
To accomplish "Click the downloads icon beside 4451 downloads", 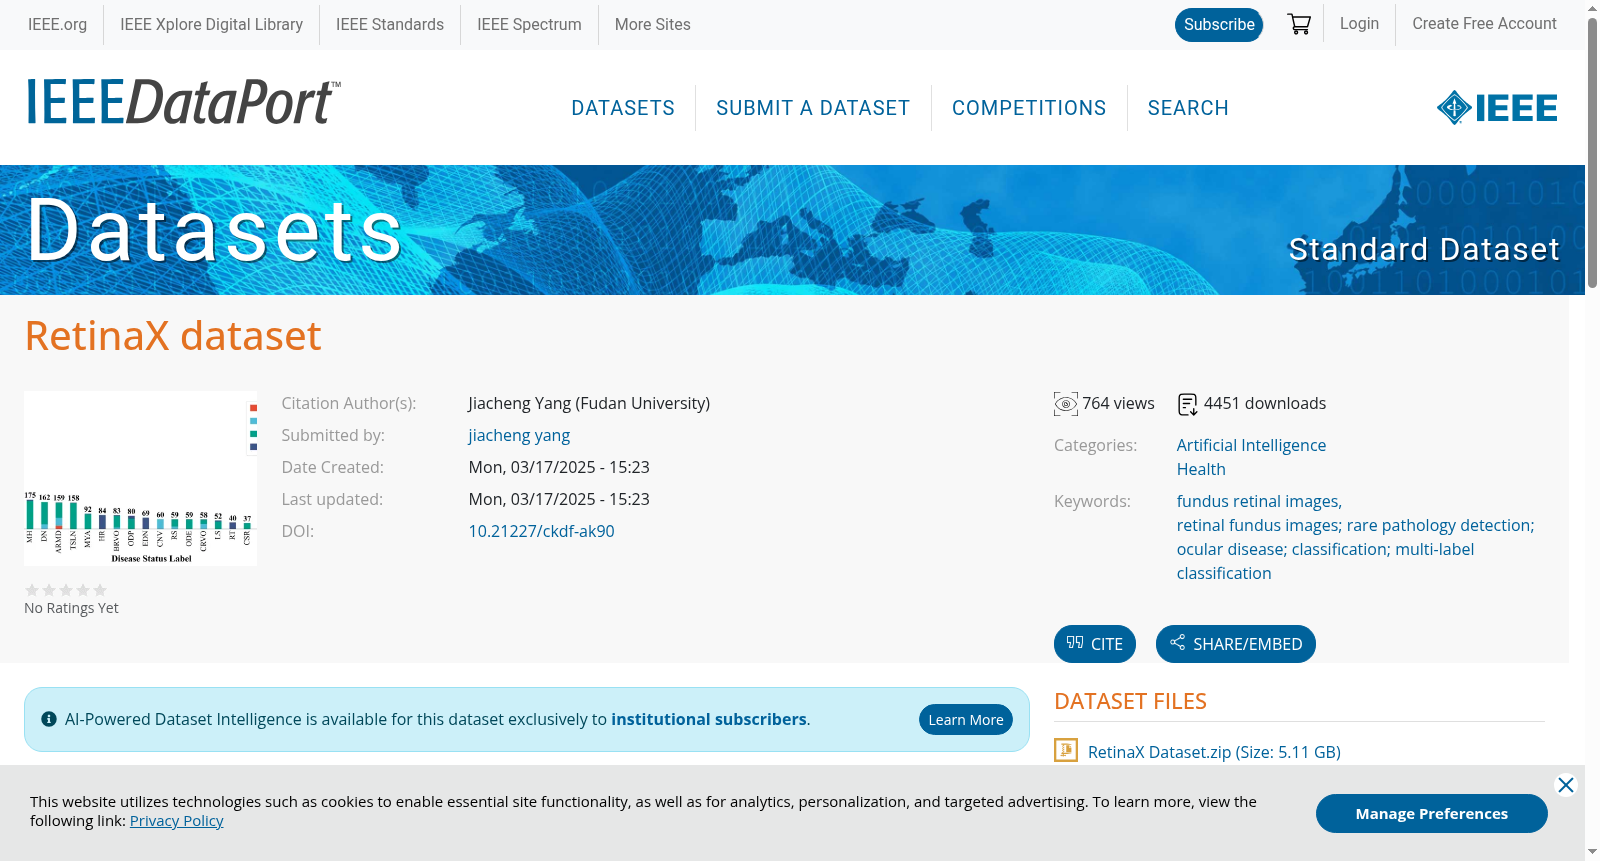I will (1188, 404).
